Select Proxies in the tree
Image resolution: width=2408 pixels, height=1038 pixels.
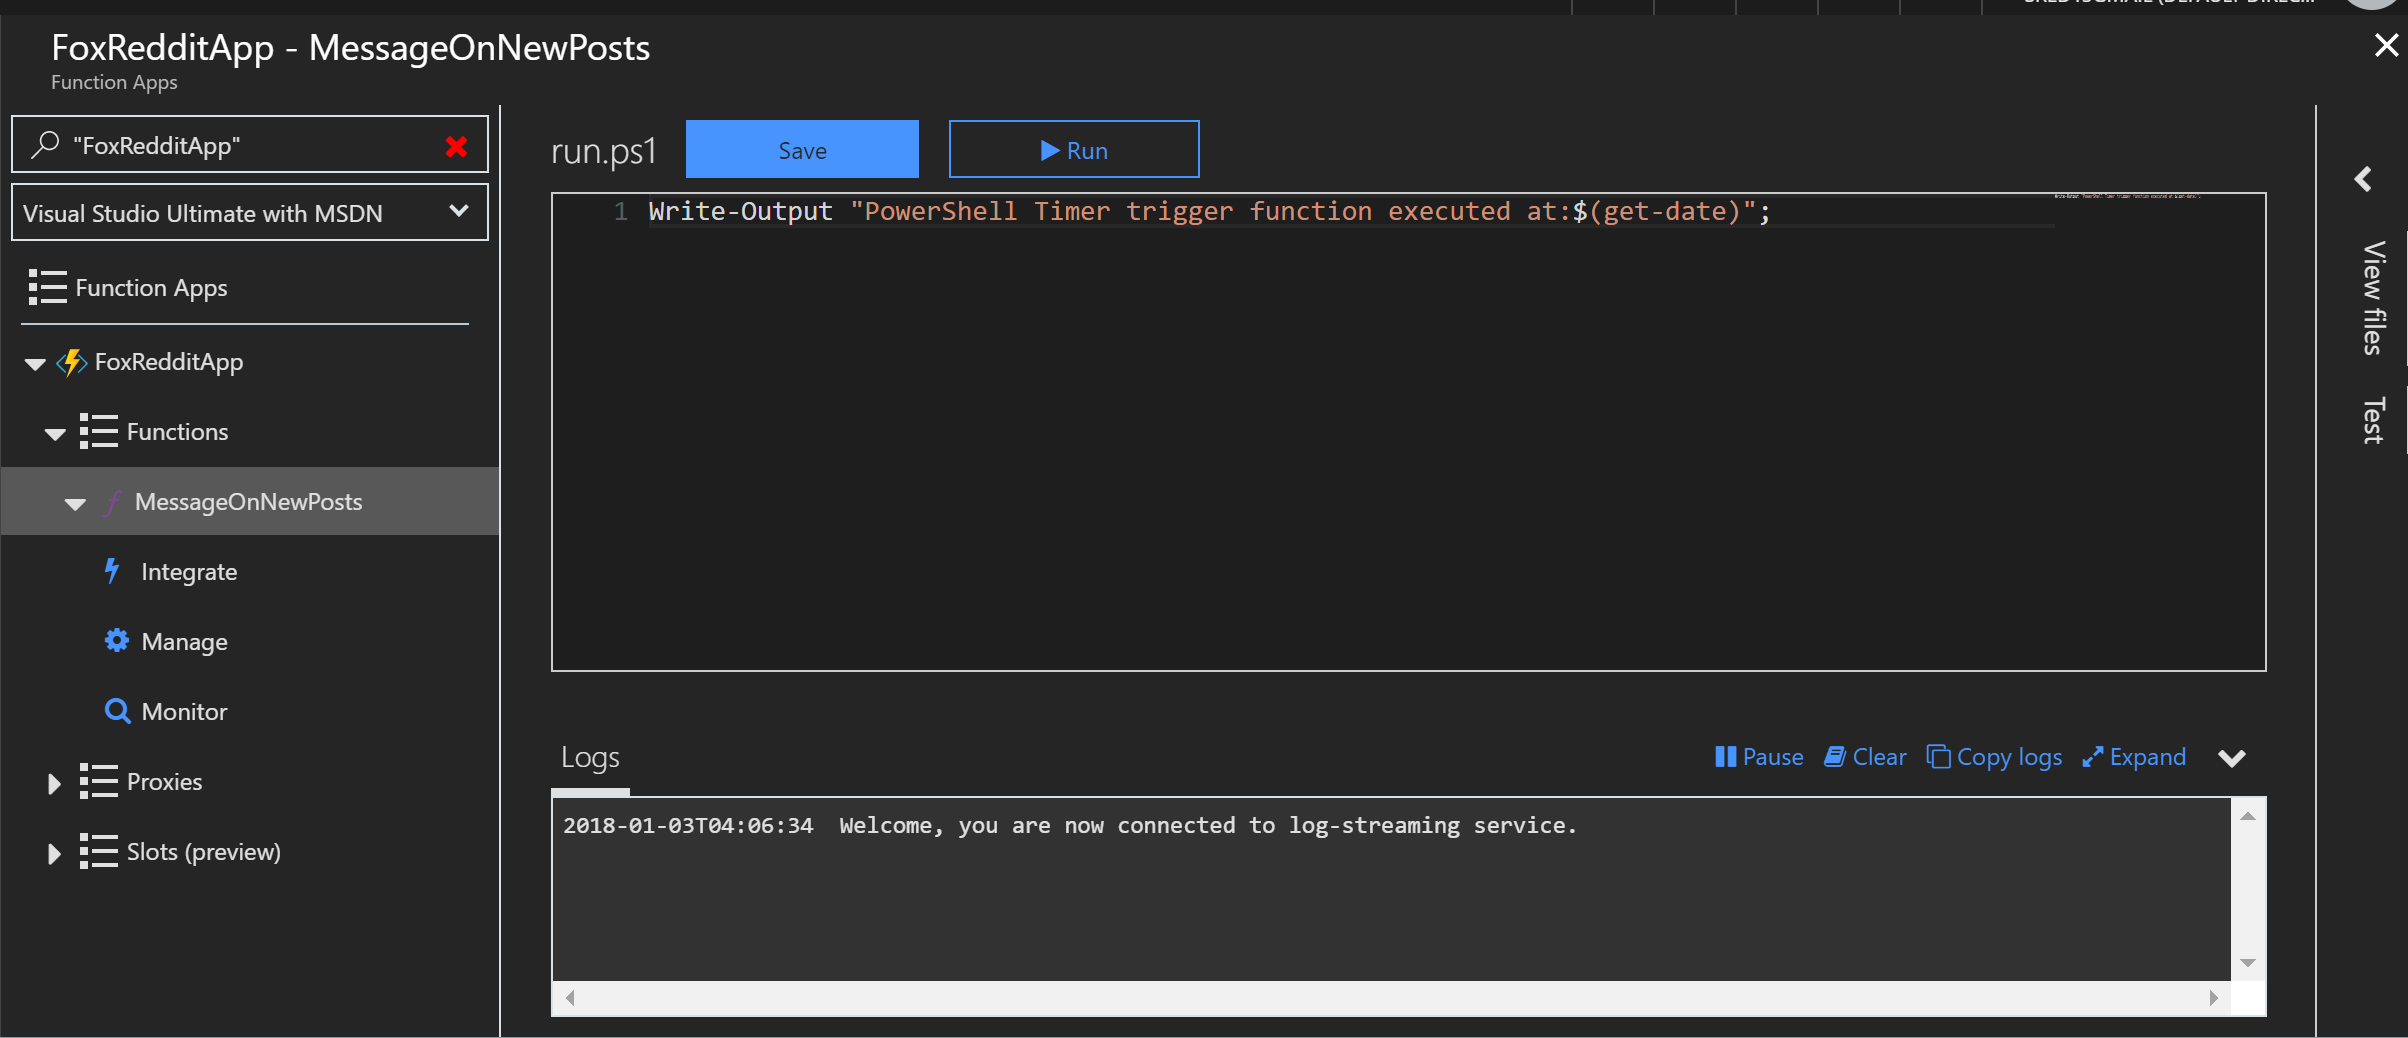coord(164,782)
